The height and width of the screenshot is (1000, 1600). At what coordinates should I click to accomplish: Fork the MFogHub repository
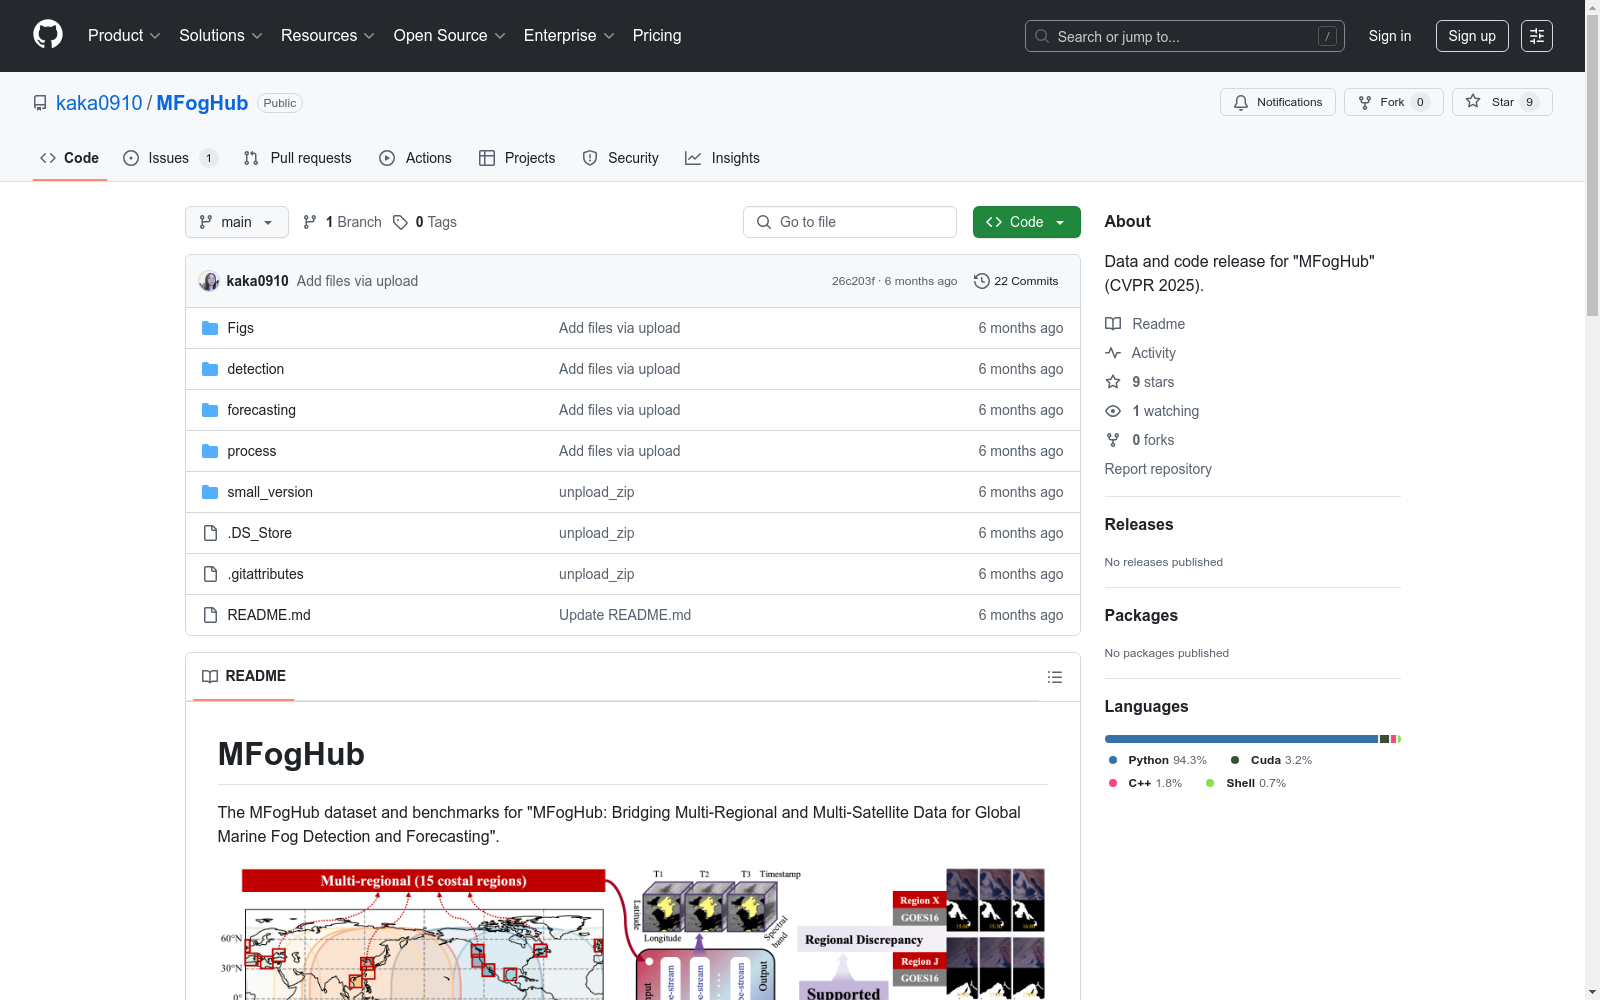(1393, 102)
